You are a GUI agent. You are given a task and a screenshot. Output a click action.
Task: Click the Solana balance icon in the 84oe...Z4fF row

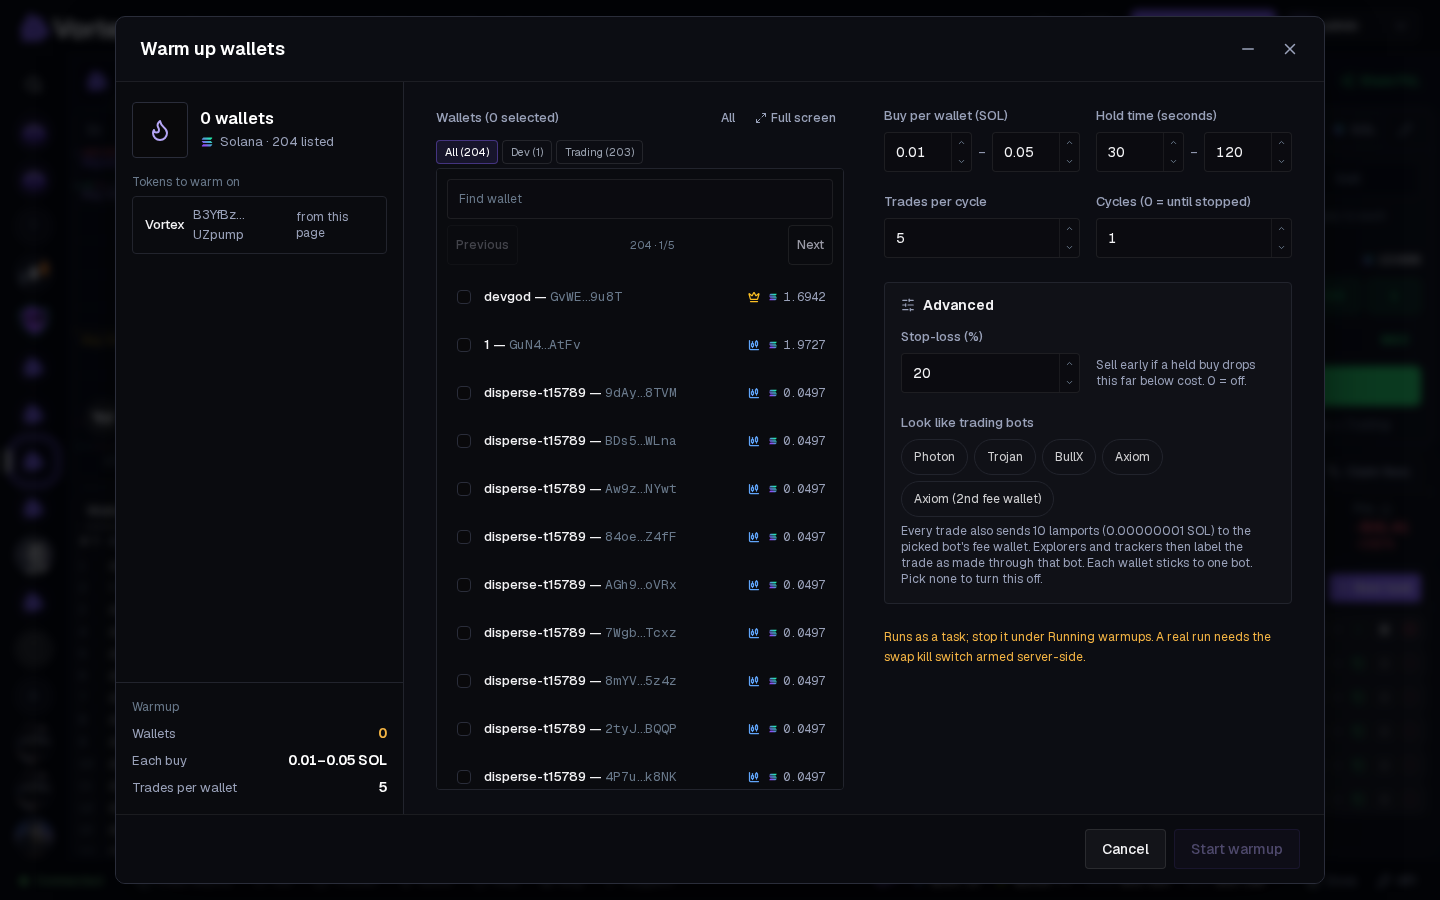[773, 537]
